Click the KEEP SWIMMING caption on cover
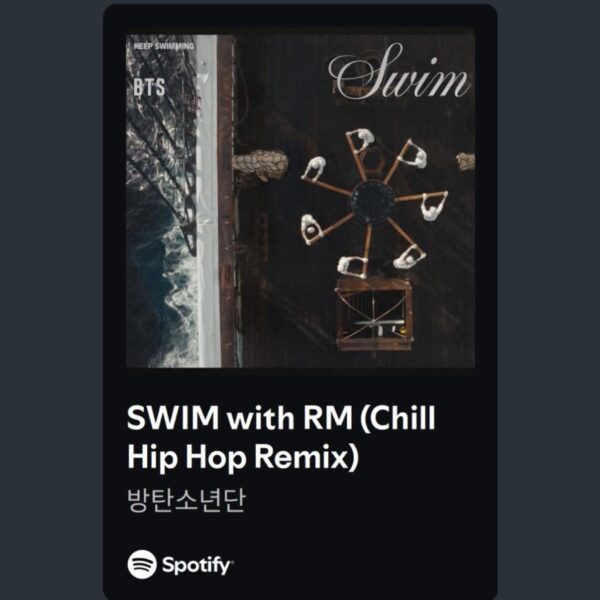Screen dimensions: 600x600 click(x=164, y=46)
